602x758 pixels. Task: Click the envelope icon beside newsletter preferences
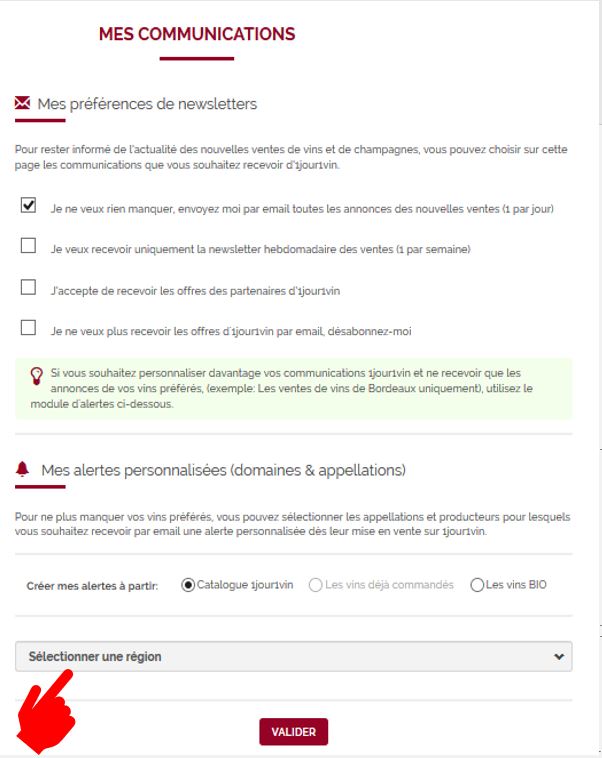(22, 103)
